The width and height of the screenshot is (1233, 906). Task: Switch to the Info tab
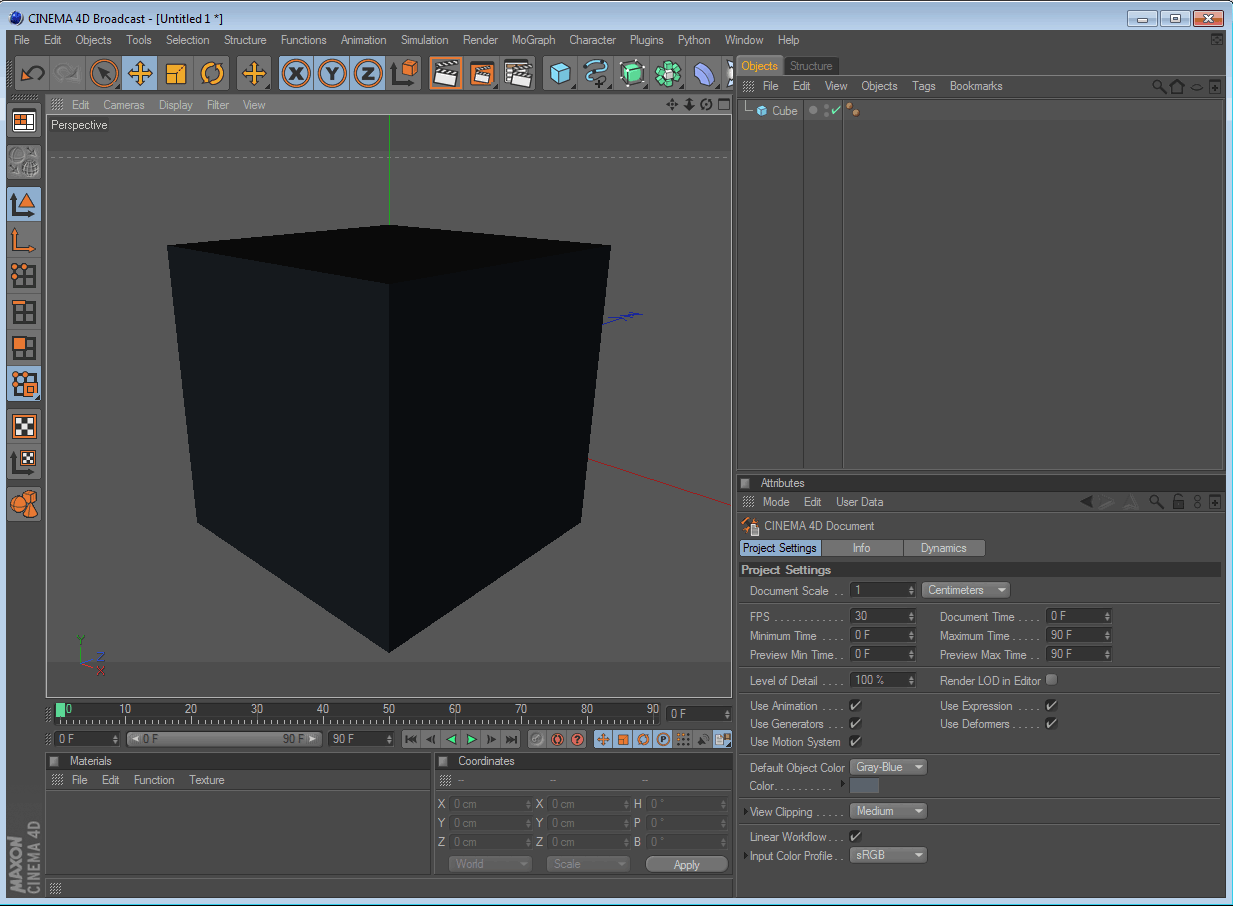[x=862, y=548]
